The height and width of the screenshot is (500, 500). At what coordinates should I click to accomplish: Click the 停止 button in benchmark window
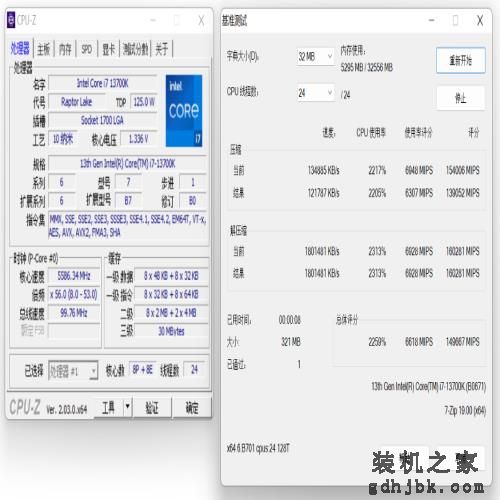click(461, 98)
